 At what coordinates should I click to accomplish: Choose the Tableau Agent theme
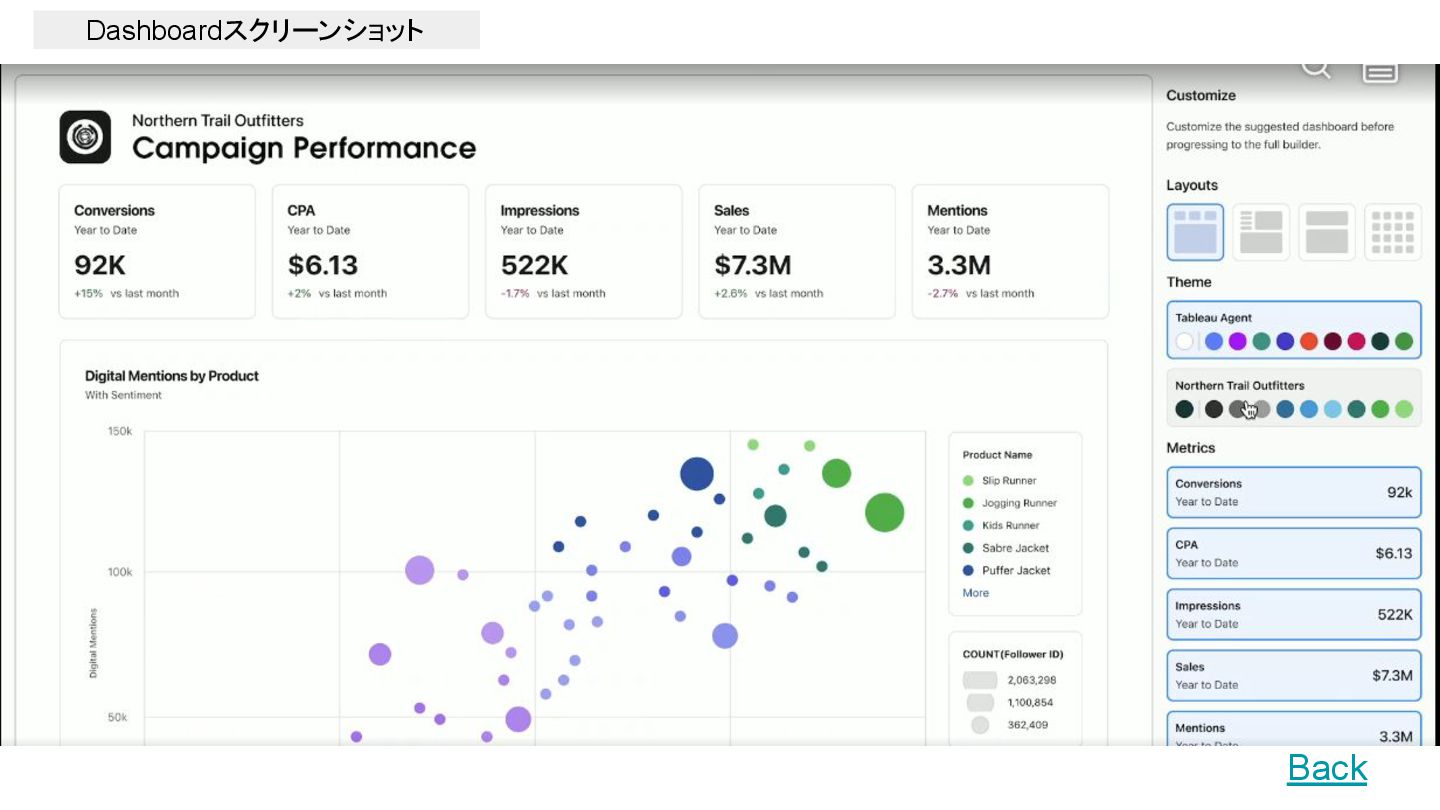[x=1294, y=330]
